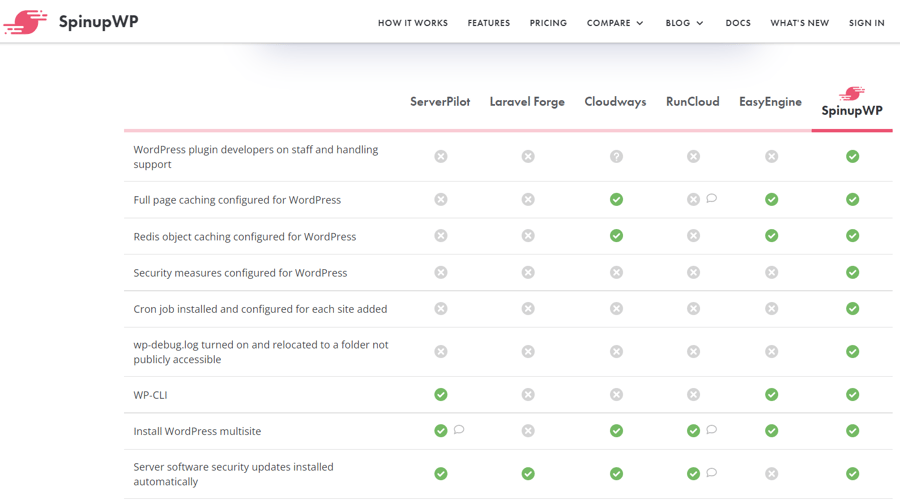Image resolution: width=900 pixels, height=500 pixels.
Task: Click ServerPilot comment bubble in multisite row
Action: pyautogui.click(x=459, y=429)
